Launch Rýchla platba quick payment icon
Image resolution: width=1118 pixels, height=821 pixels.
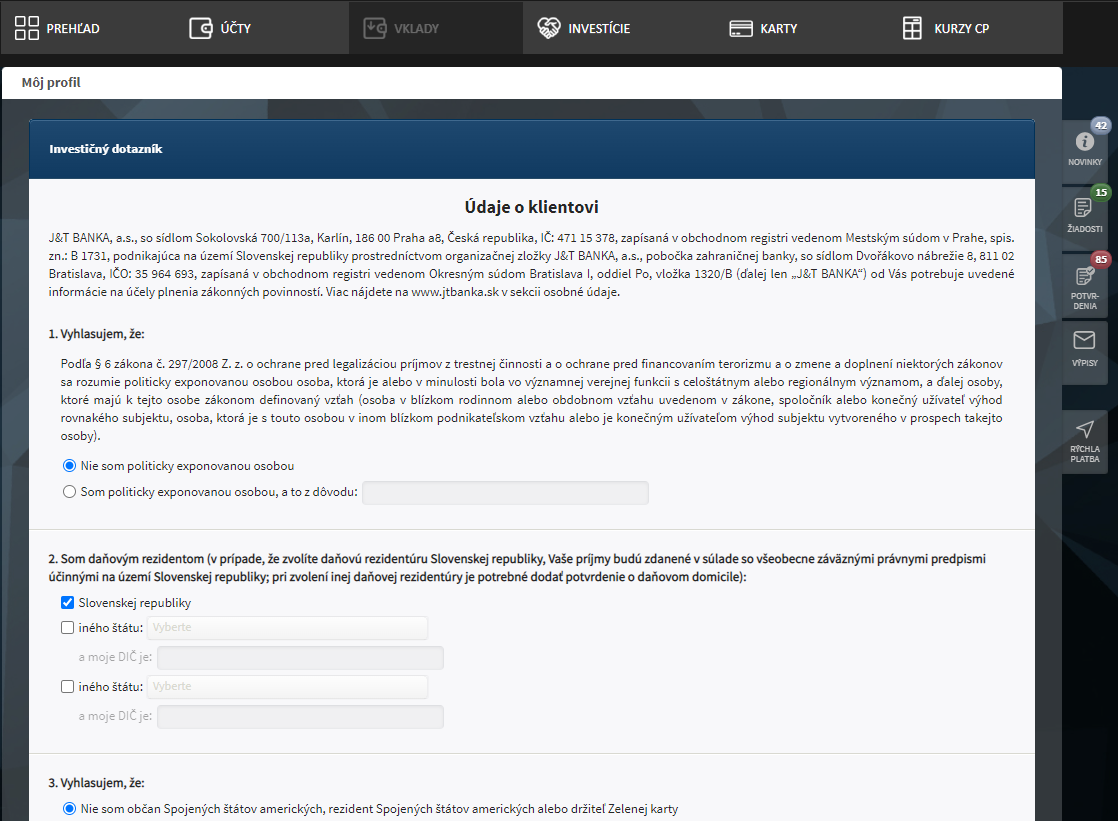(1084, 430)
